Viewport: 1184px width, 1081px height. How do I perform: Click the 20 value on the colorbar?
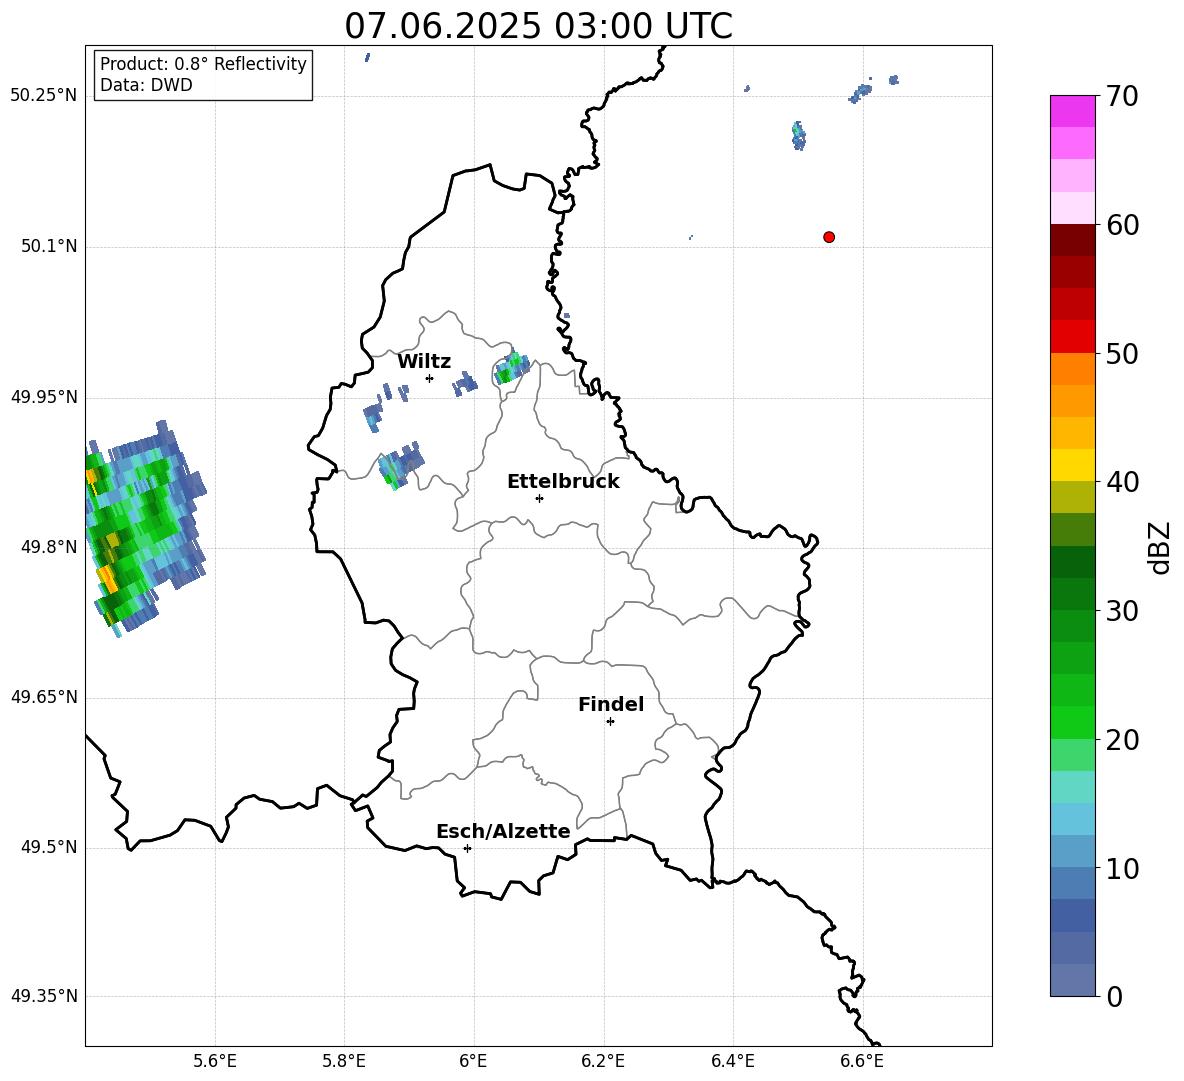coord(1122,740)
